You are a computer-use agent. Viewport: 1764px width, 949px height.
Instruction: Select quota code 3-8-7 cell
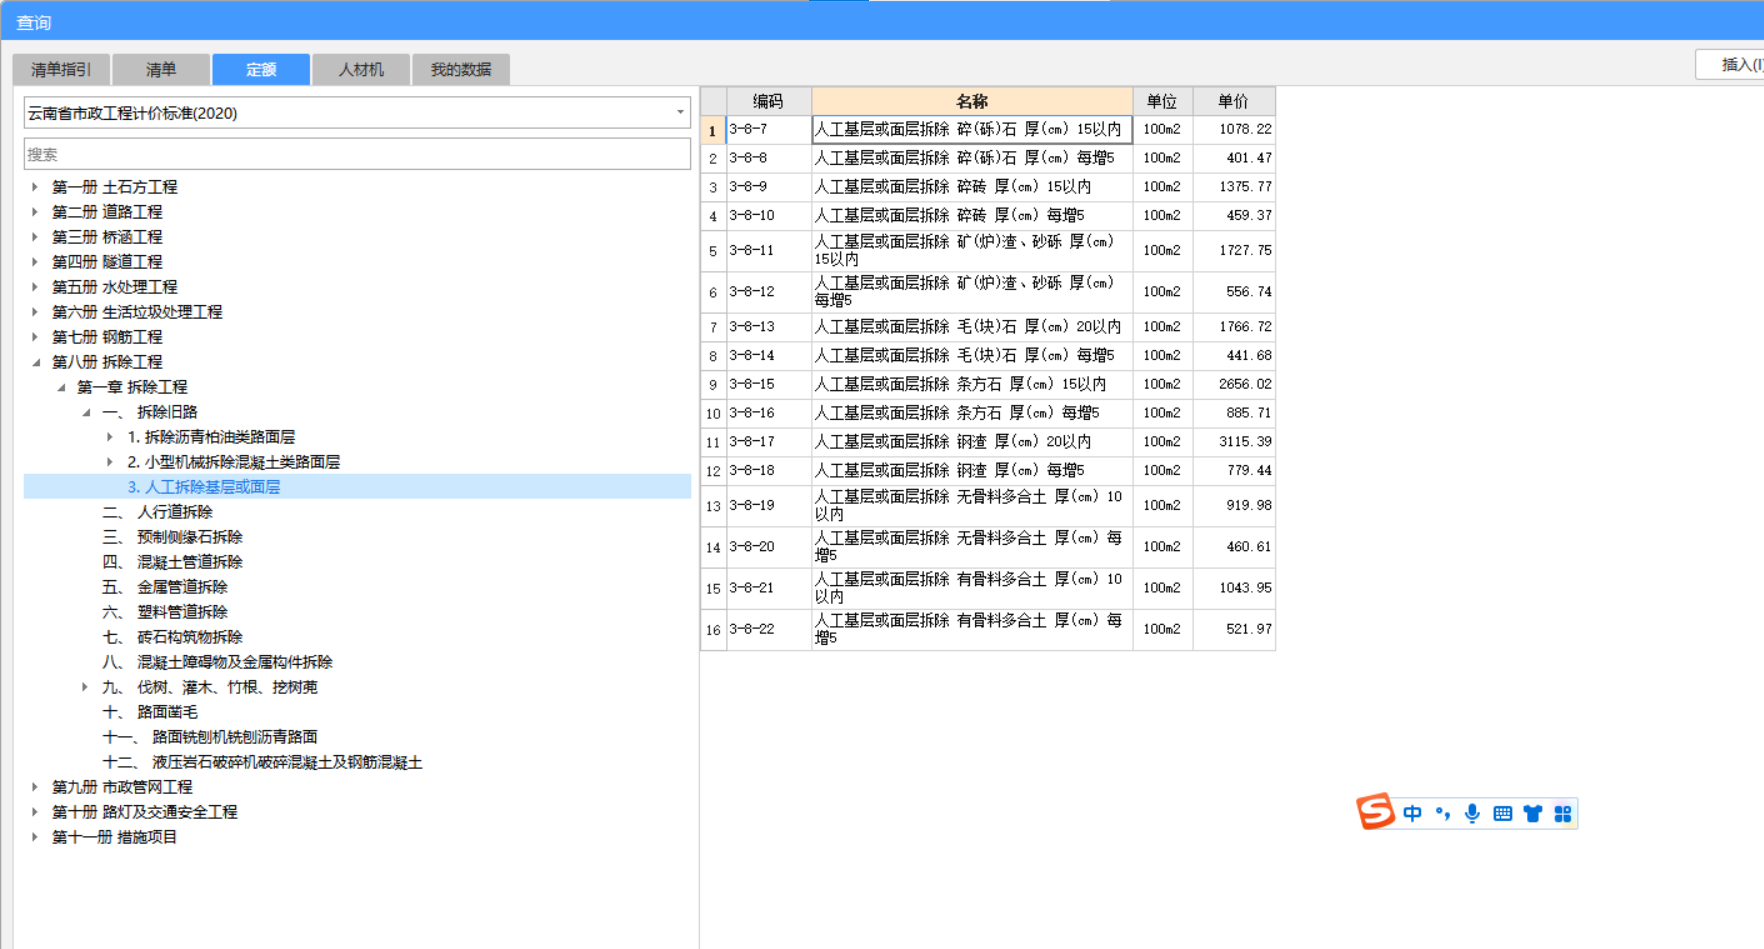click(768, 129)
